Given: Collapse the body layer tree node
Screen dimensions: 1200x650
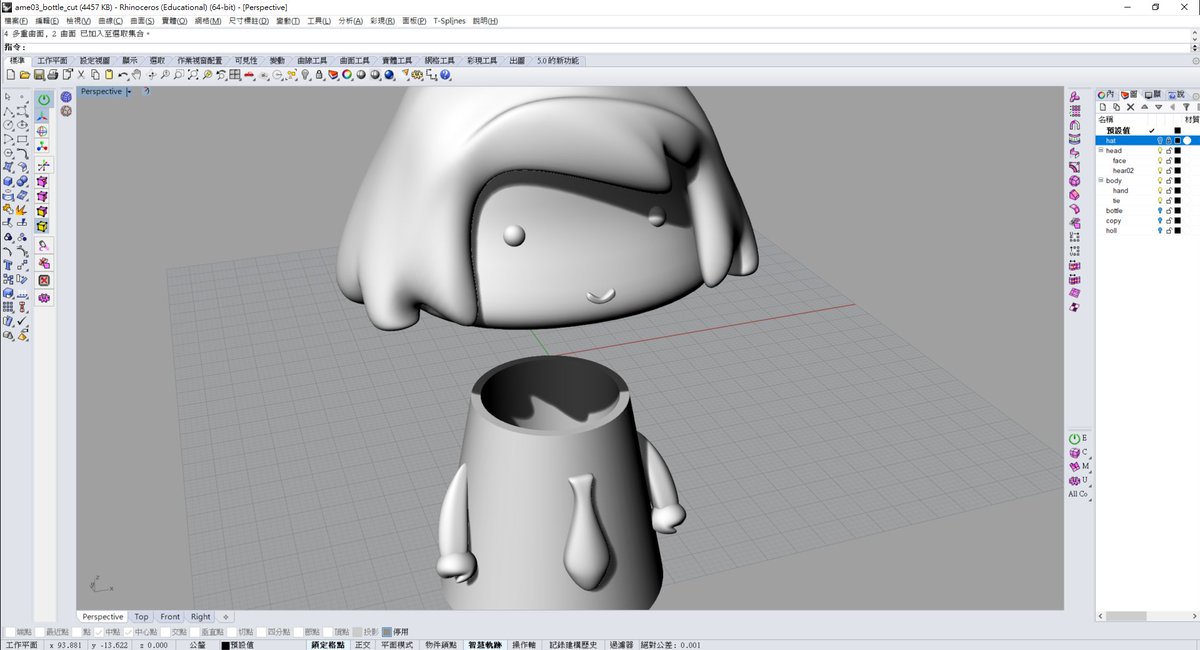Looking at the screenshot, I should pos(1101,181).
